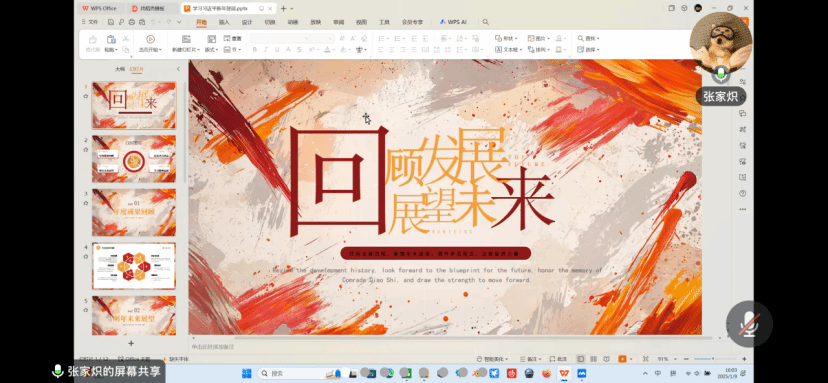The height and width of the screenshot is (383, 828).
Task: Toggle normal view button in status bar
Action: (x=581, y=359)
